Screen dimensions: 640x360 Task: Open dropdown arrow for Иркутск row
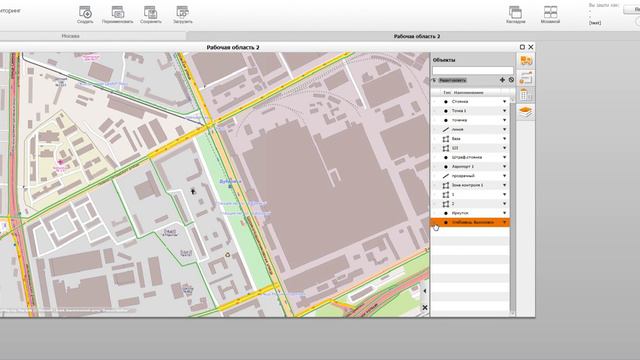click(x=504, y=213)
